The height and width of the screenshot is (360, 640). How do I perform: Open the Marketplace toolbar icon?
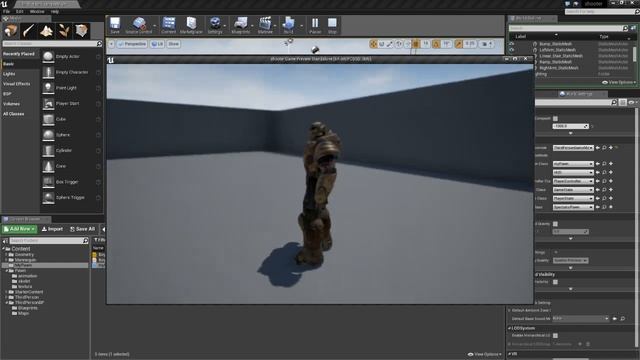click(191, 25)
